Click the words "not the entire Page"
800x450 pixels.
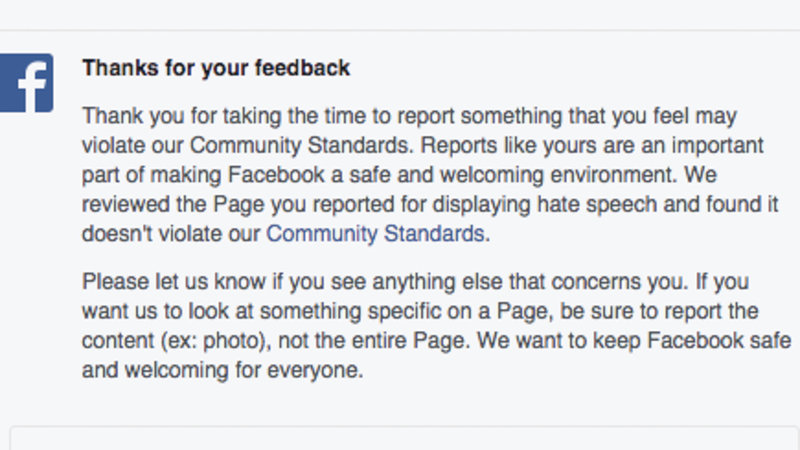click(x=377, y=340)
